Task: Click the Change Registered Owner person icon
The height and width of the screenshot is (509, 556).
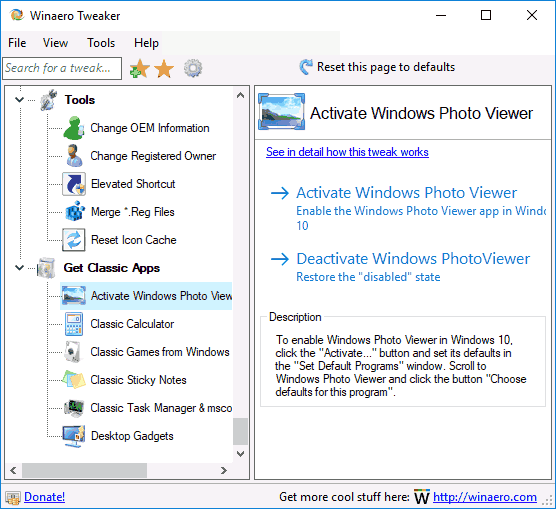Action: click(x=74, y=156)
